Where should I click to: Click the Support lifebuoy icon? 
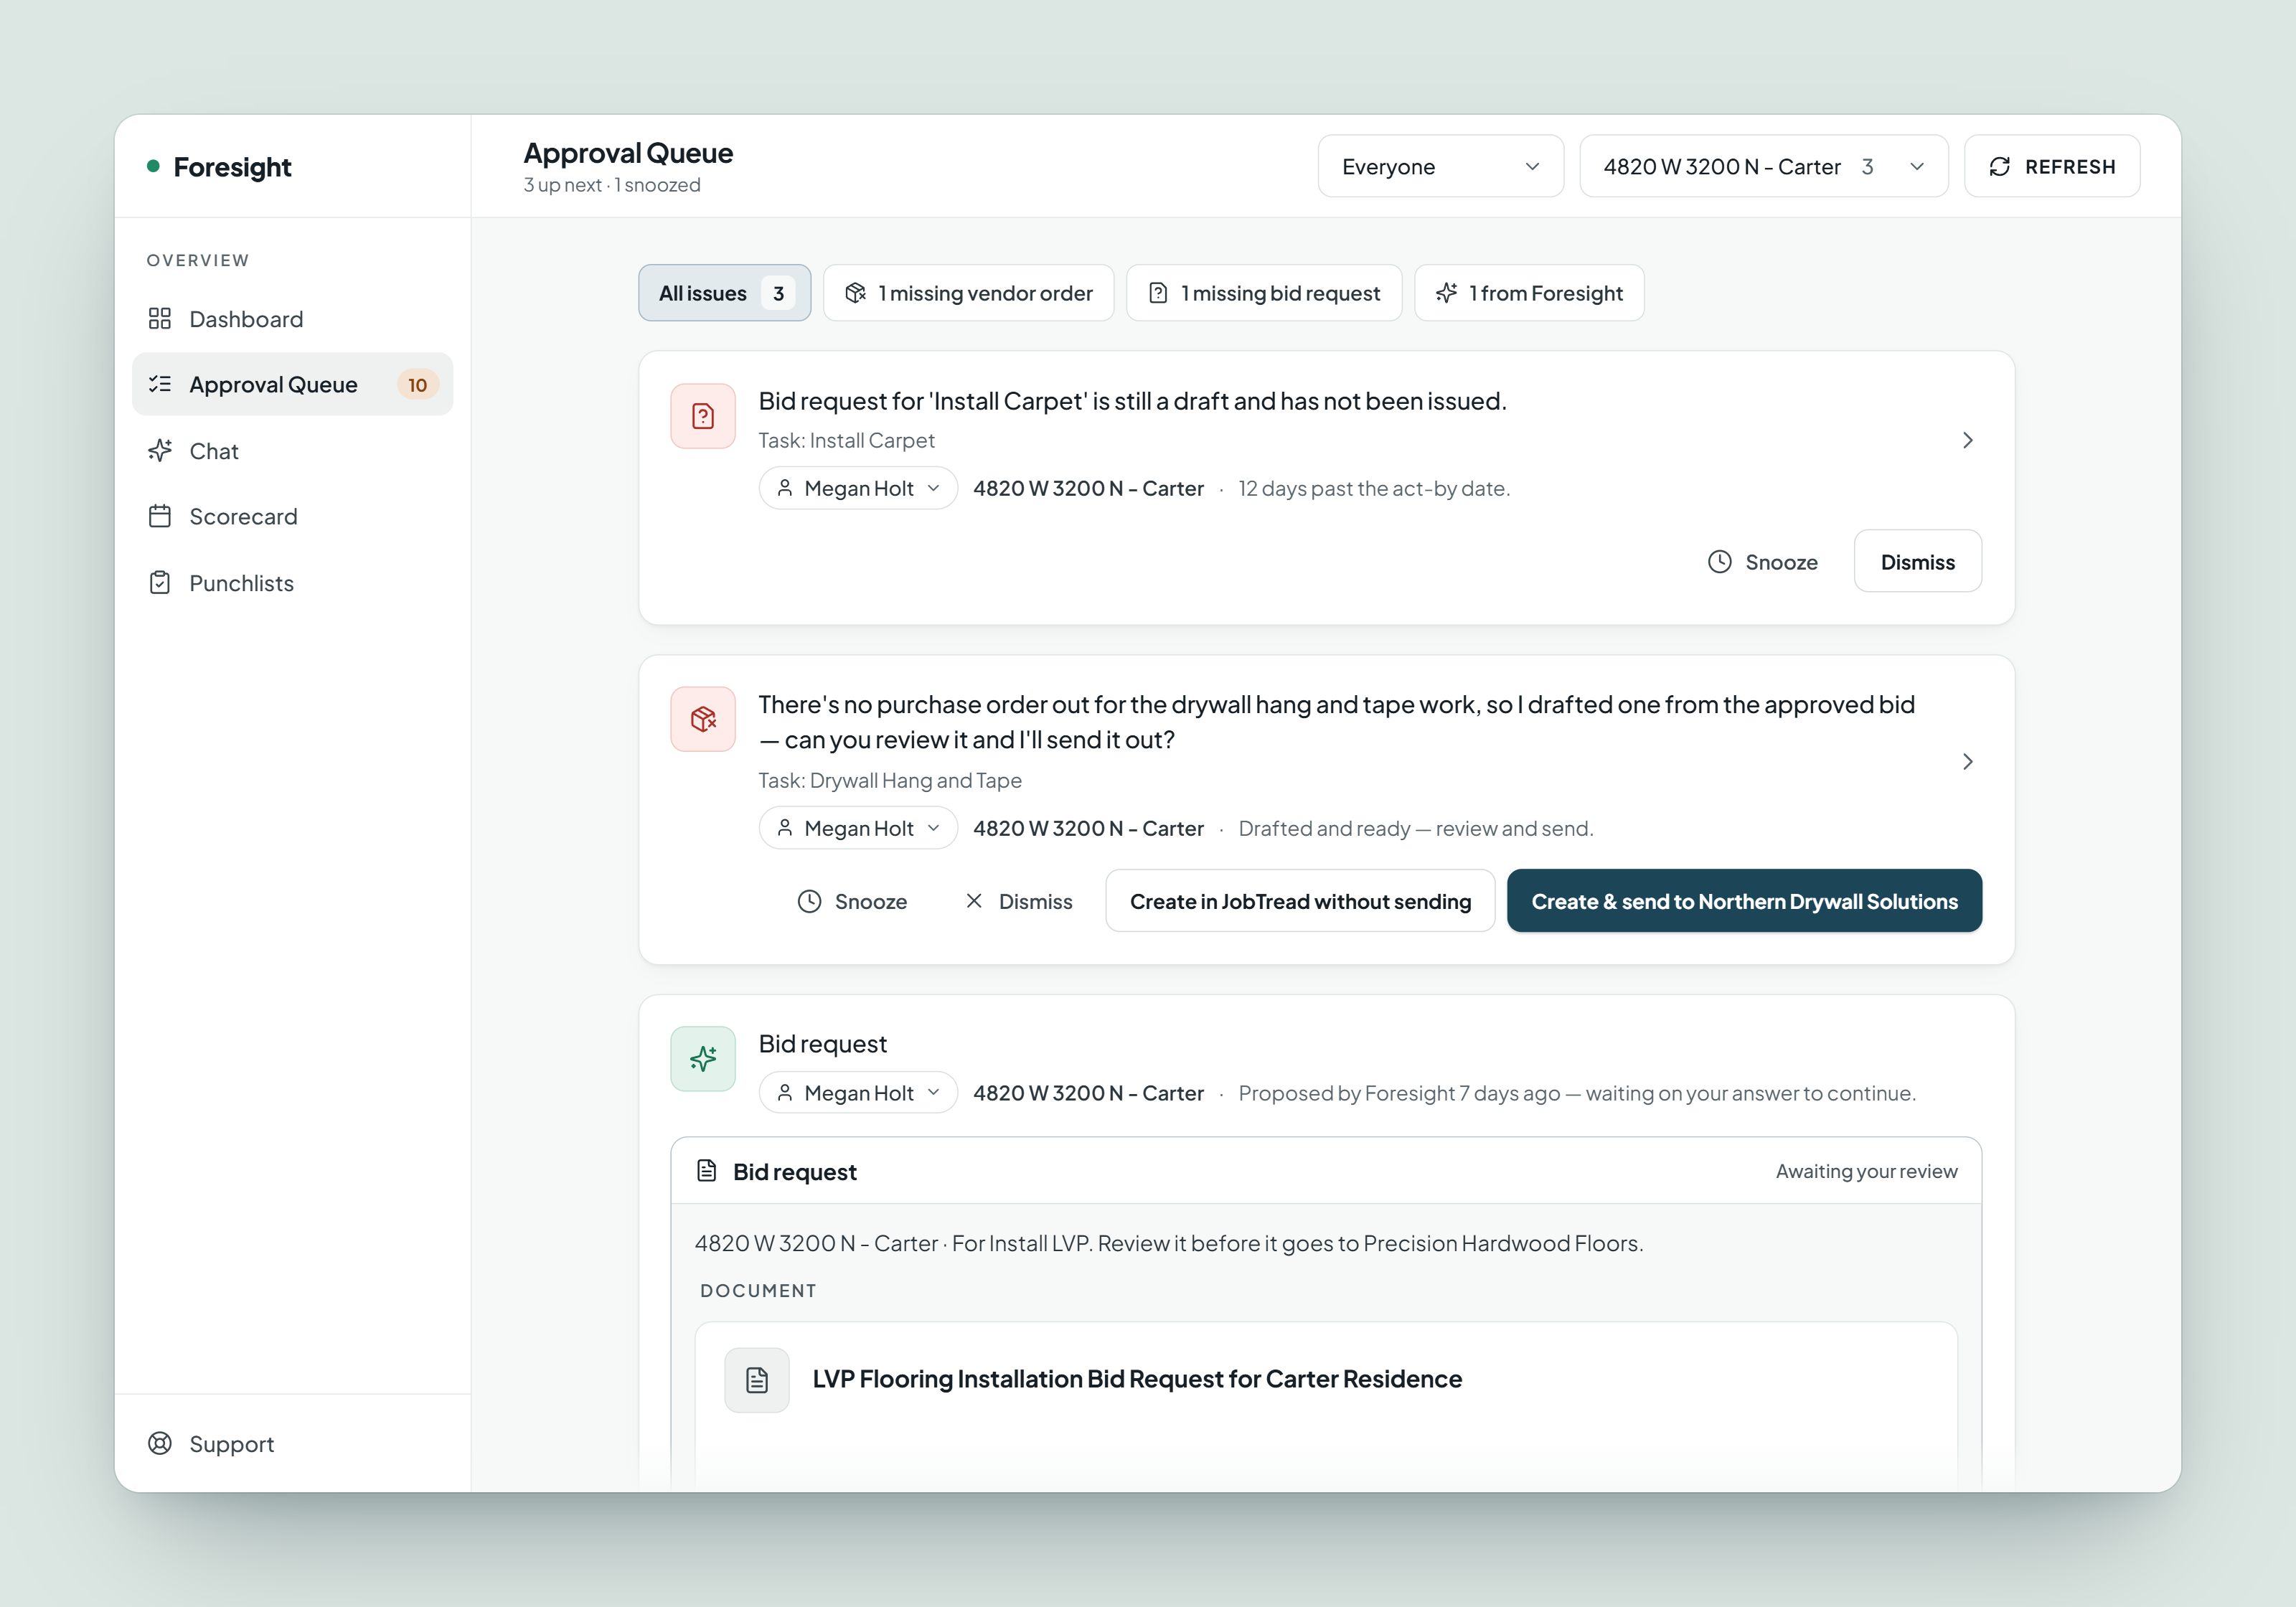[x=160, y=1444]
